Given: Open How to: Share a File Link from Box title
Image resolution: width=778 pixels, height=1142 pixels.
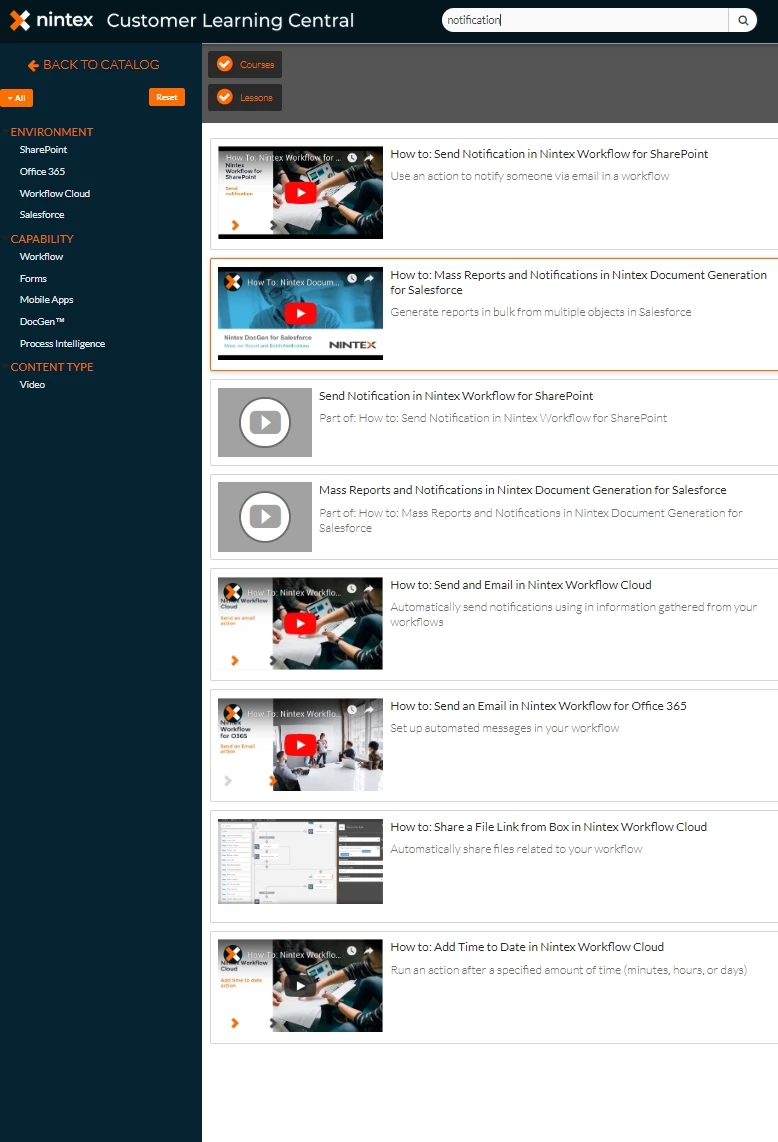Looking at the screenshot, I should pyautogui.click(x=549, y=827).
